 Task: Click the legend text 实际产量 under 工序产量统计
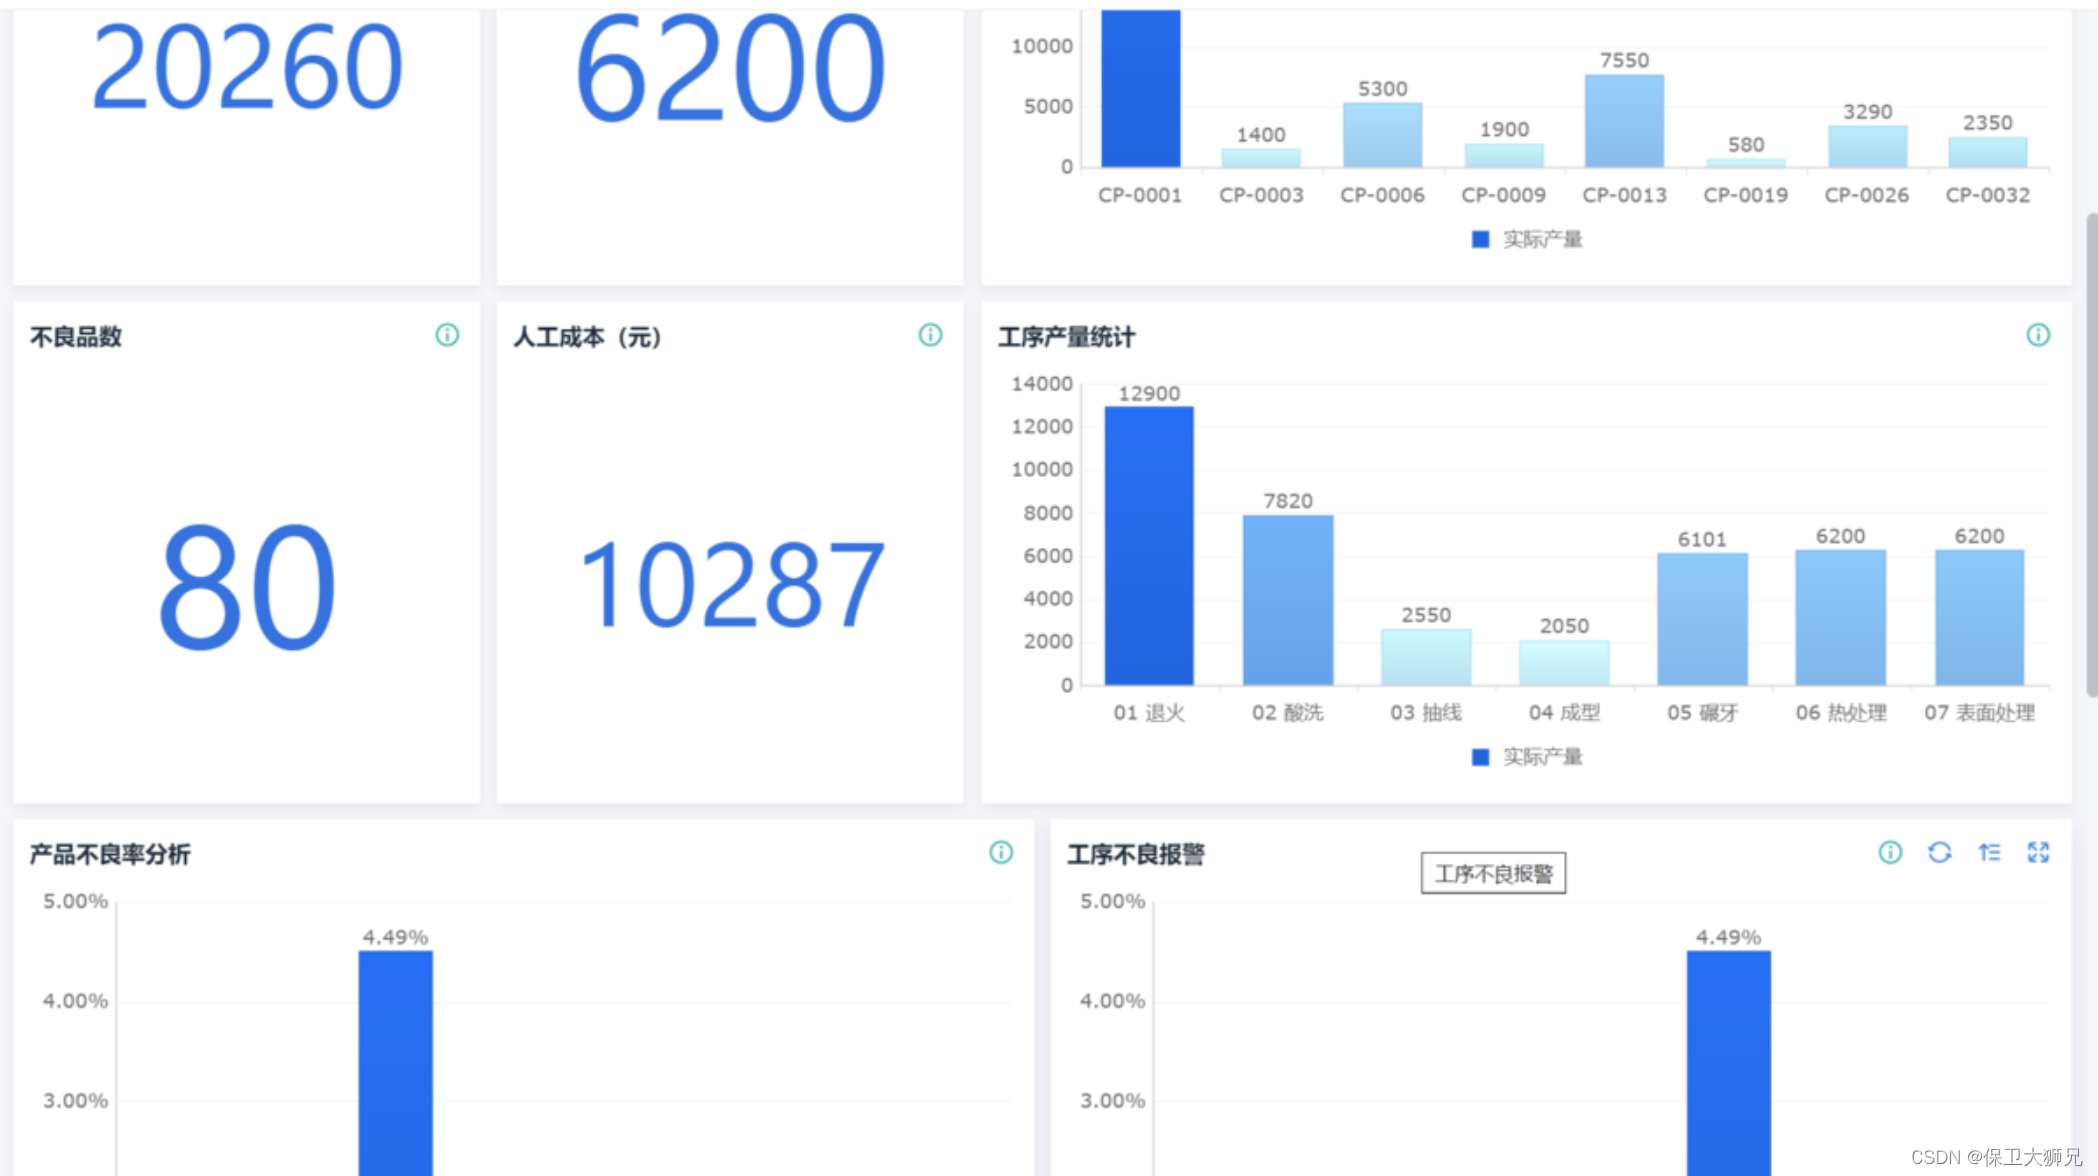pos(1542,757)
